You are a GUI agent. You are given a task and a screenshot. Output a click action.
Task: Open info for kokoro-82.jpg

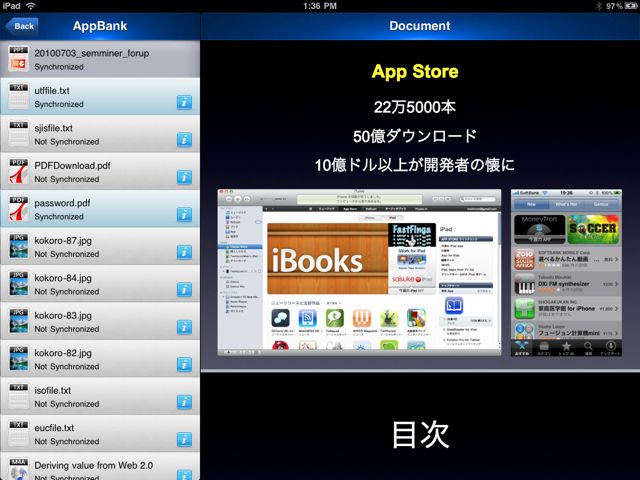coord(184,364)
